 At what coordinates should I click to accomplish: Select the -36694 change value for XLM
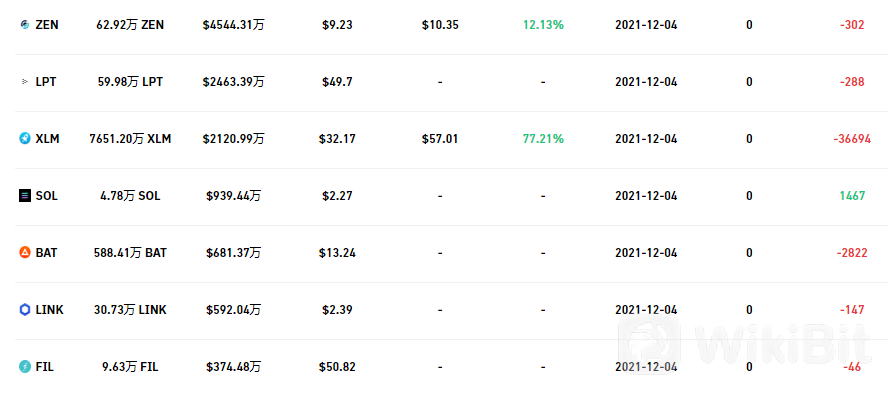tap(852, 139)
